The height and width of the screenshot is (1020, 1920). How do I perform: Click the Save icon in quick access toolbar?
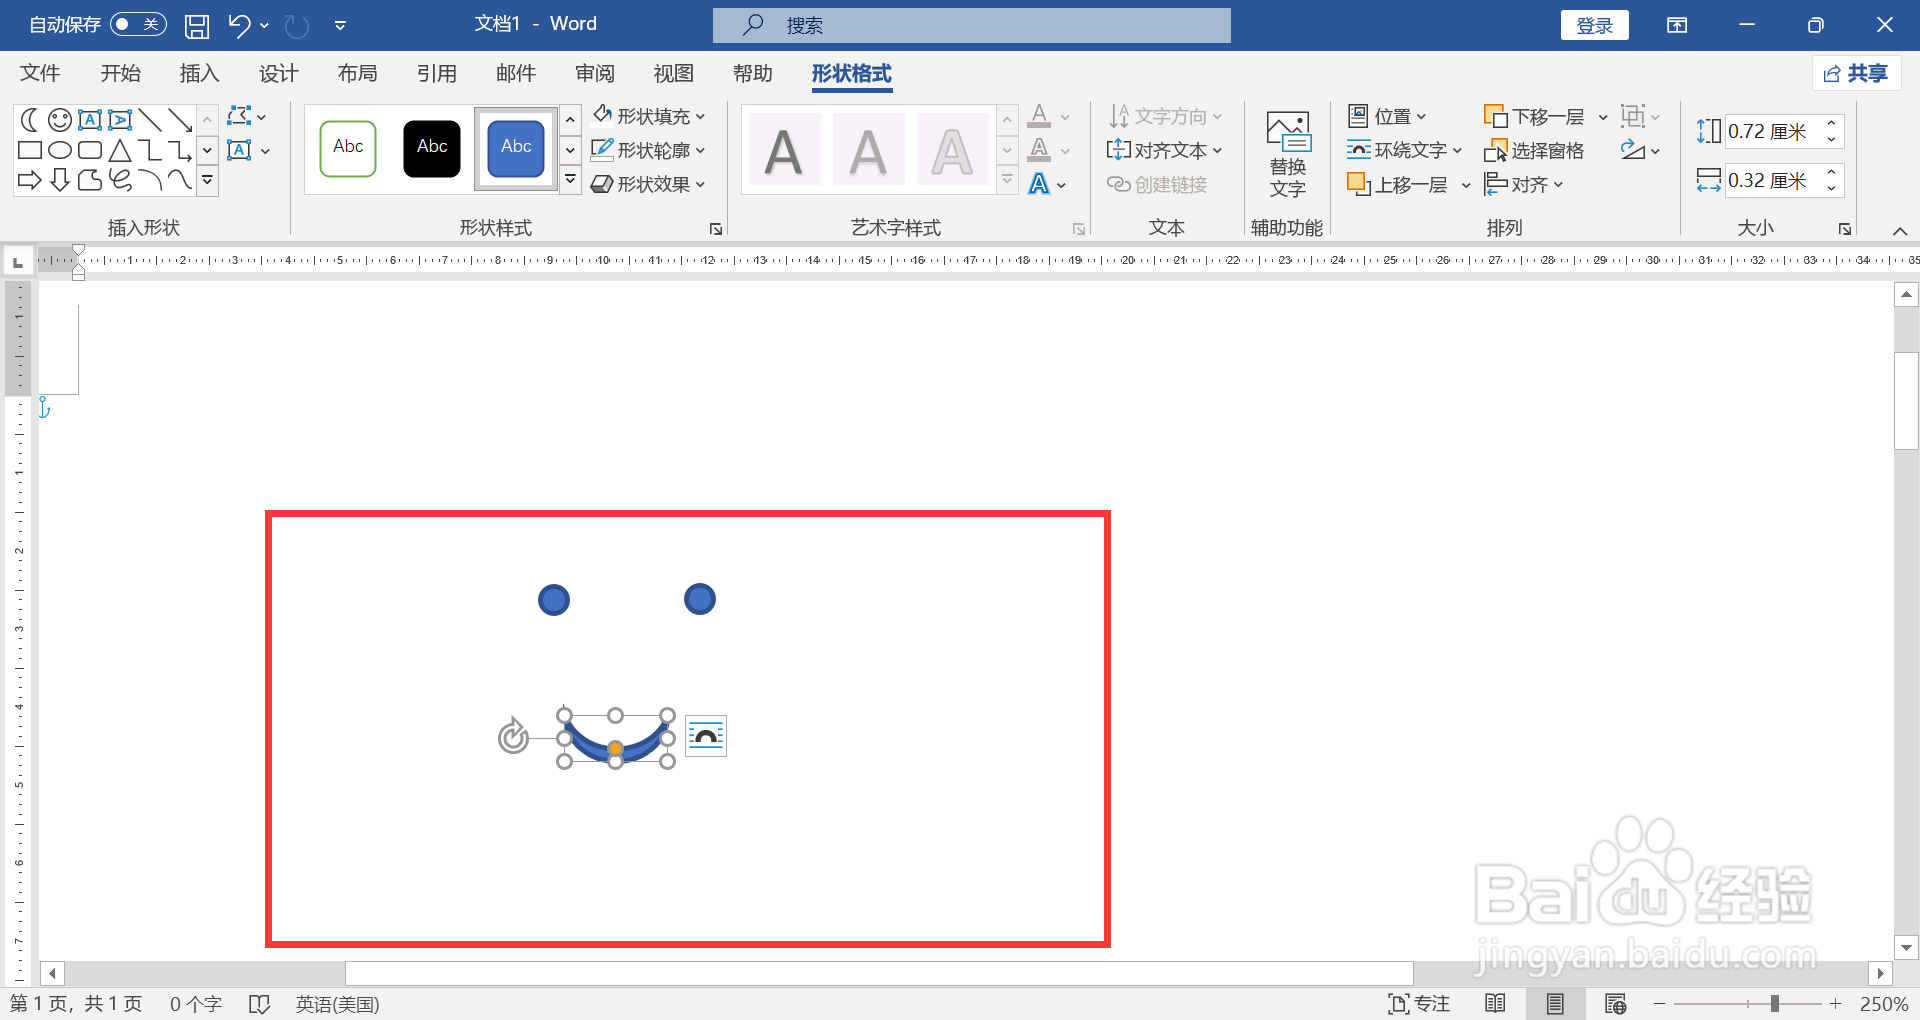tap(196, 25)
